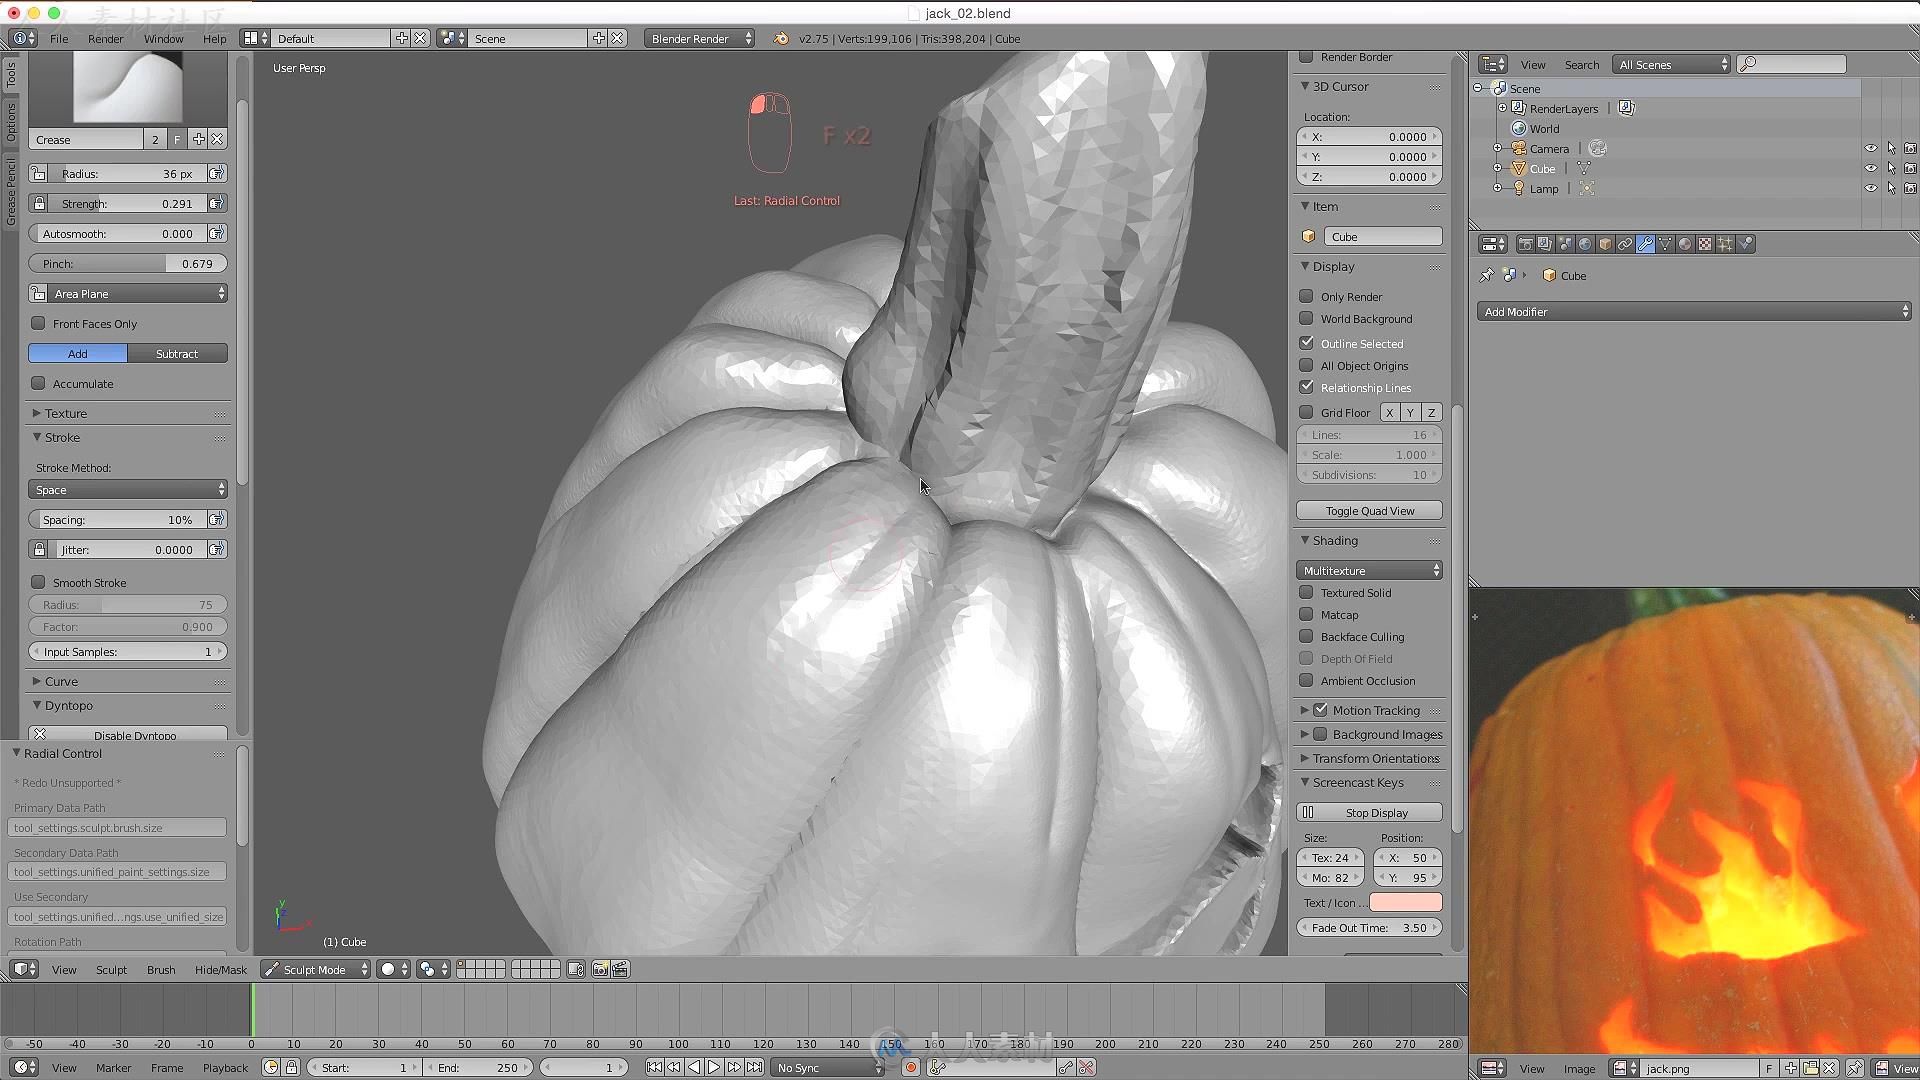Click the lamp icon in outliner

coord(1520,187)
